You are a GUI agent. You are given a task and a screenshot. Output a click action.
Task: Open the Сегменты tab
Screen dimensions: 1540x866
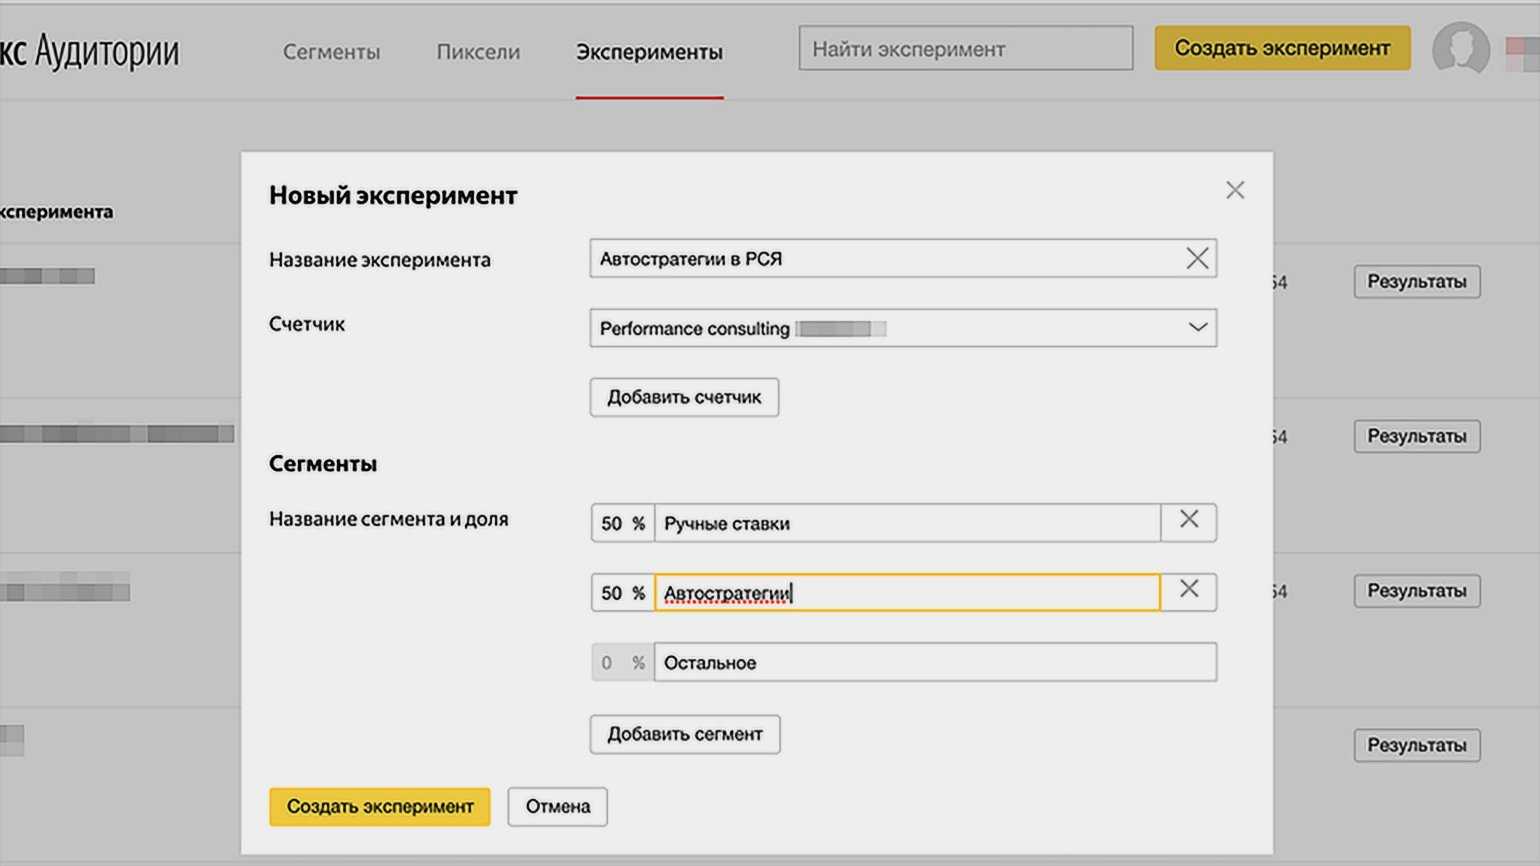[331, 52]
